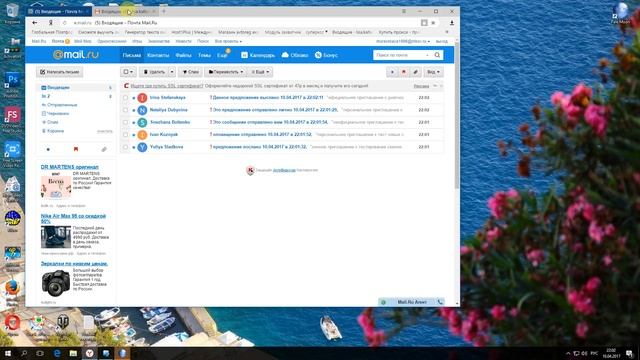Filter by unread using the dot toolbar button
This screenshot has width=640, height=360.
click(392, 72)
